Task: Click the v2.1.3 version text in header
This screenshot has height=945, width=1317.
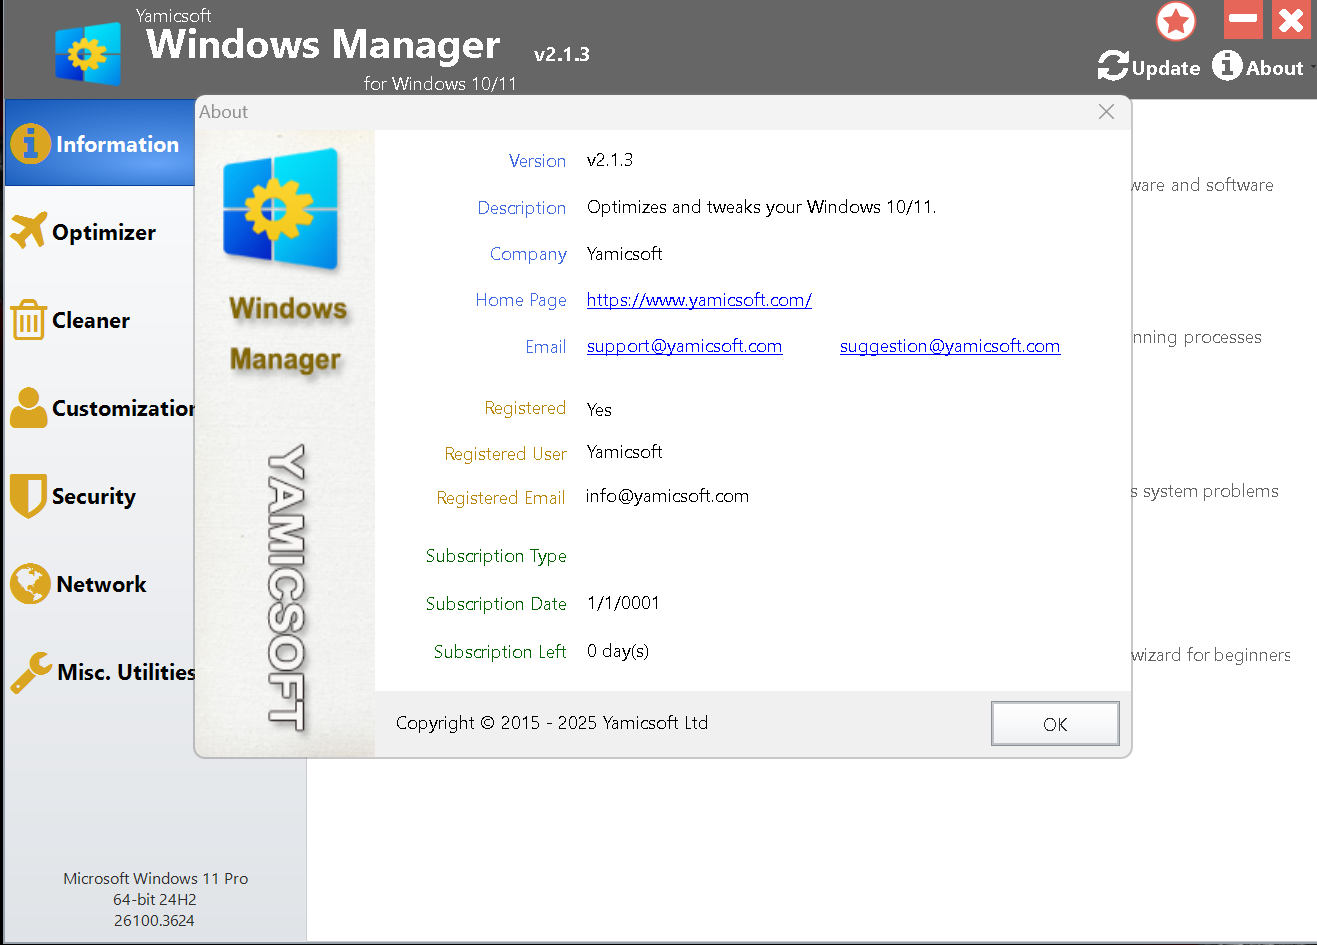Action: (x=562, y=55)
